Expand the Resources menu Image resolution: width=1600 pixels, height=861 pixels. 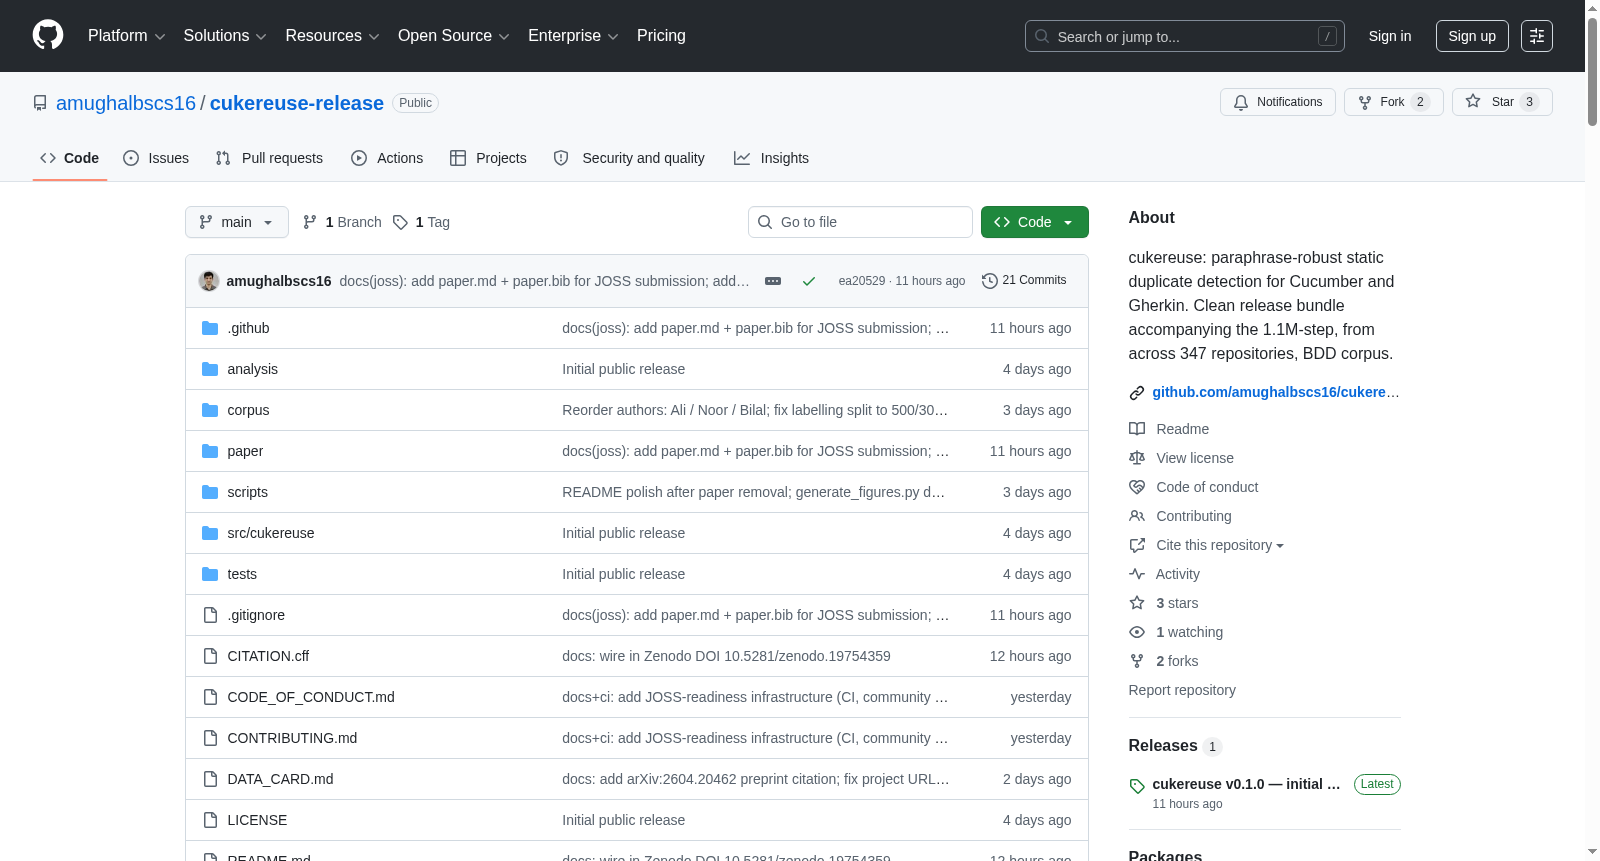(x=332, y=36)
